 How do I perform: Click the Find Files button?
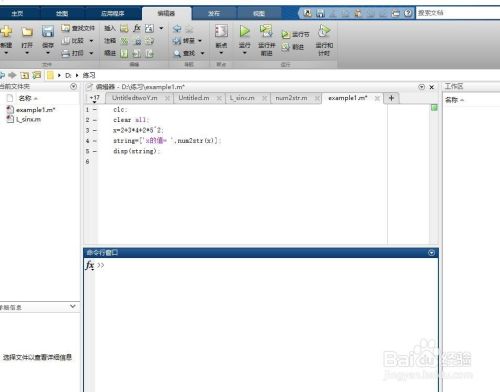(78, 28)
